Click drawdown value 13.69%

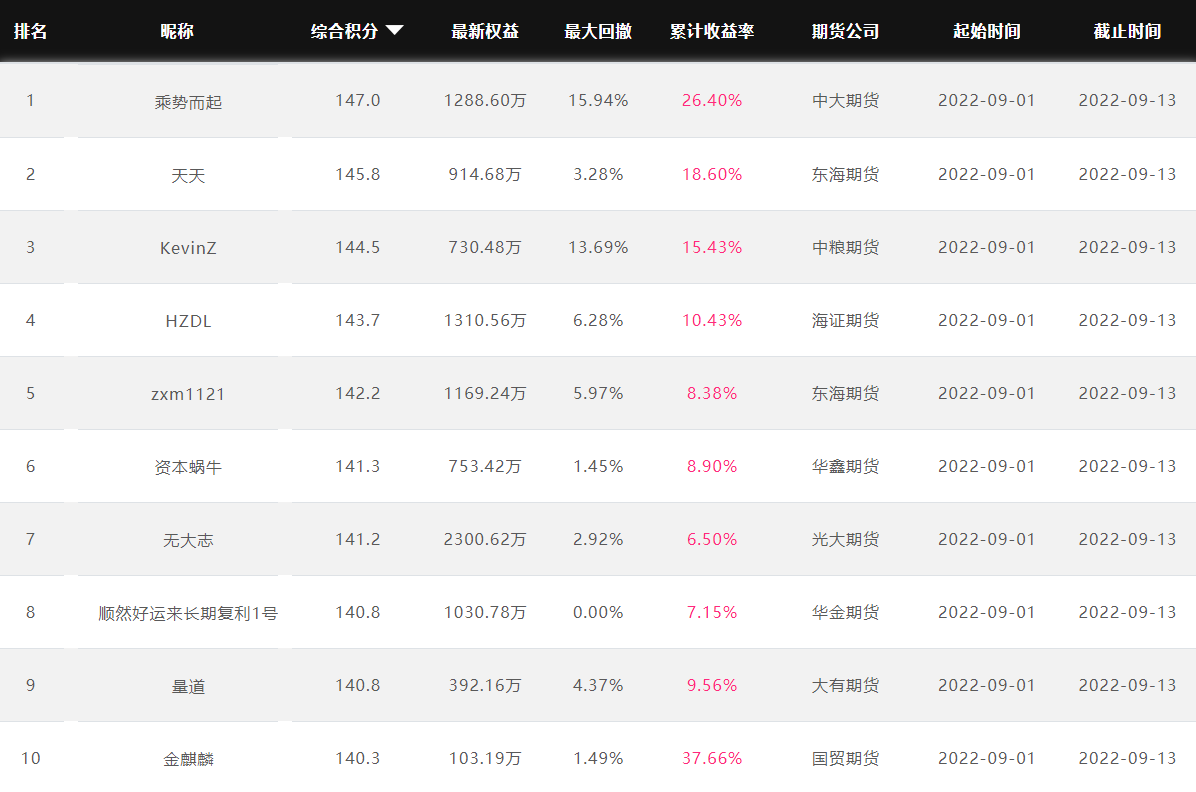[598, 247]
